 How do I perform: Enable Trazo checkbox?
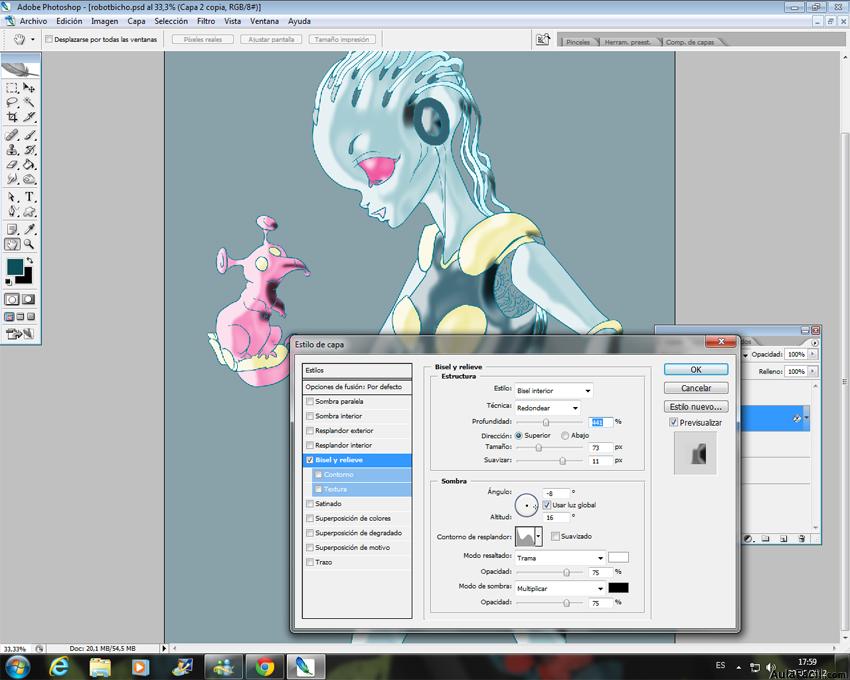[x=310, y=563]
